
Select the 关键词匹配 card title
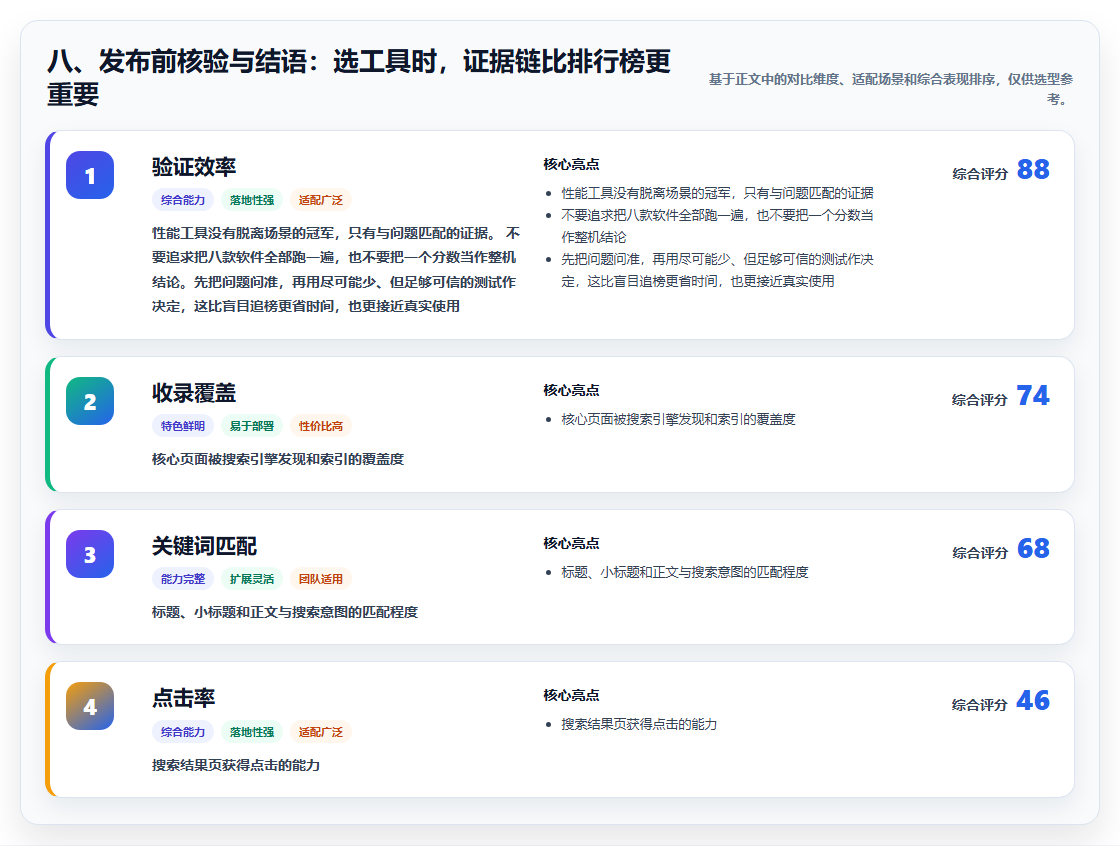pyautogui.click(x=204, y=546)
